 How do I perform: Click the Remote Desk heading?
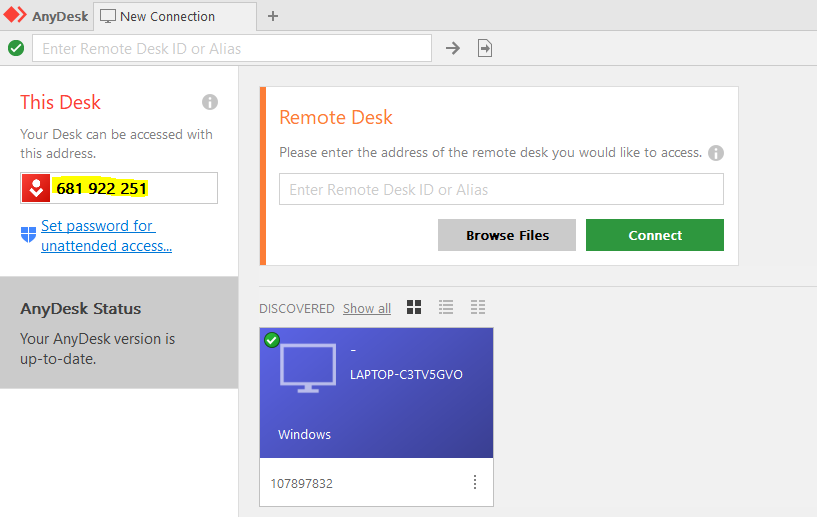point(336,117)
